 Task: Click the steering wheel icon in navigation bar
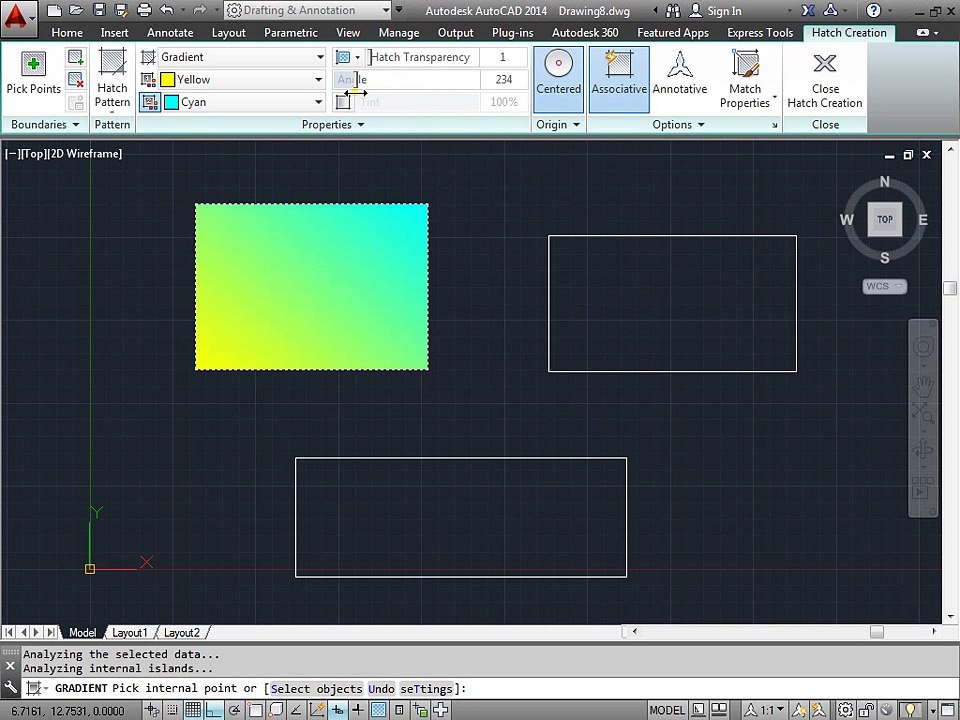click(x=923, y=347)
